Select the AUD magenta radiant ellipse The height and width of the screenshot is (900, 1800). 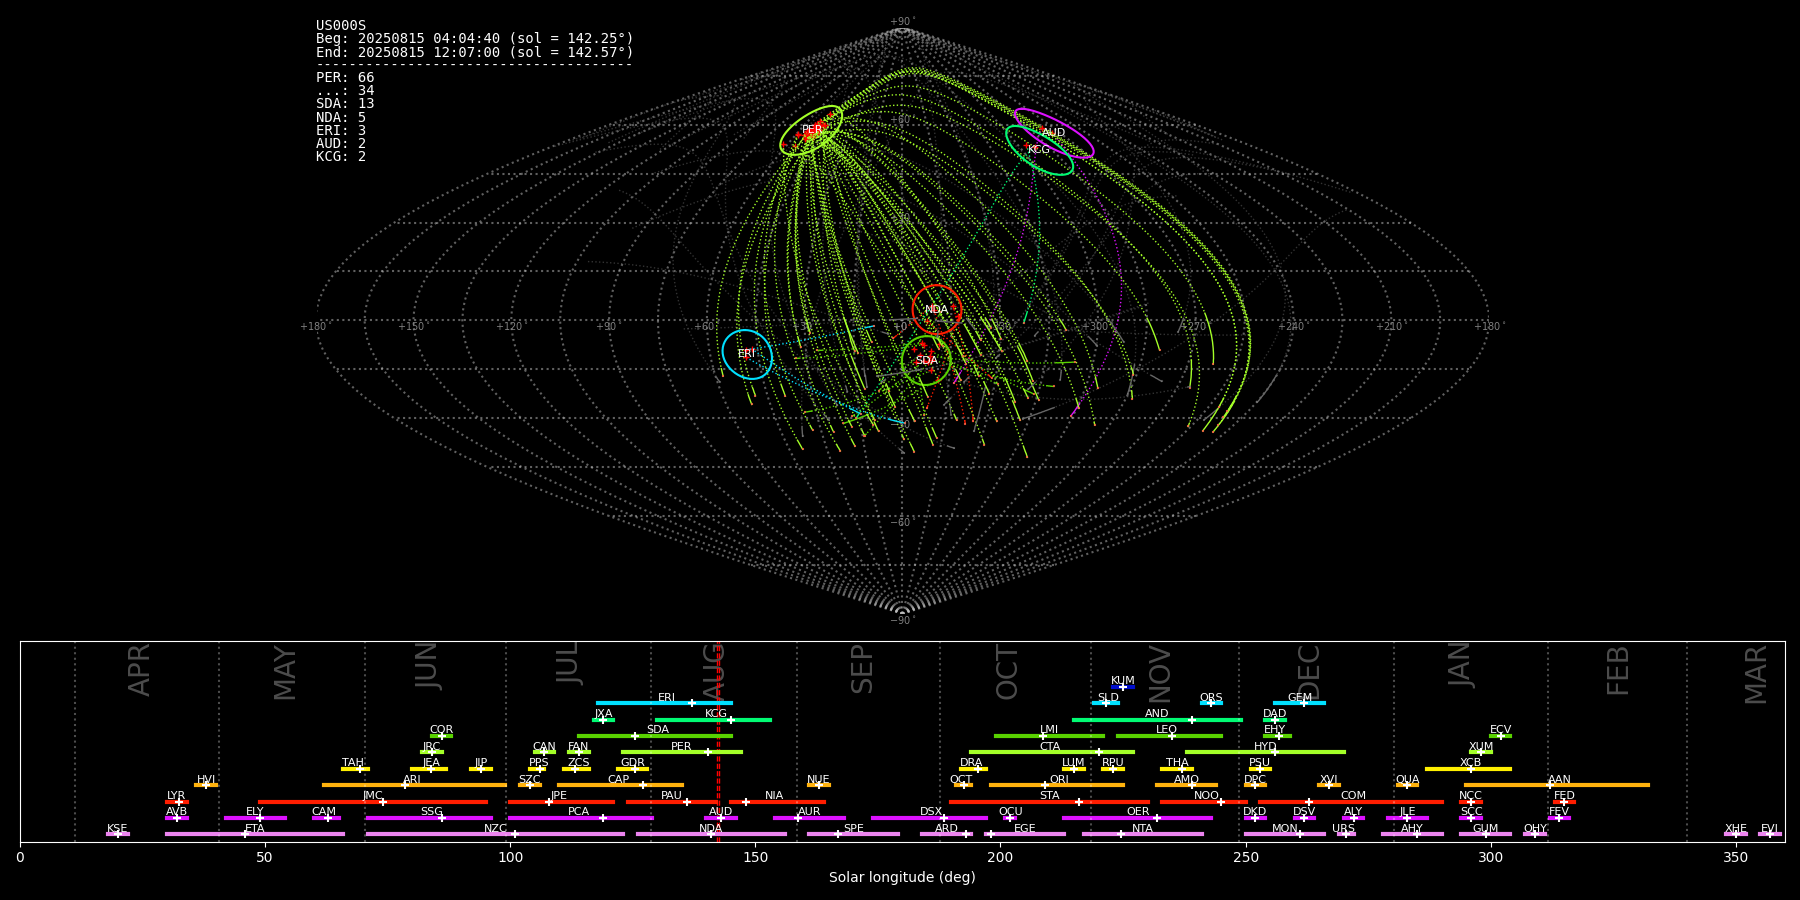(1054, 133)
